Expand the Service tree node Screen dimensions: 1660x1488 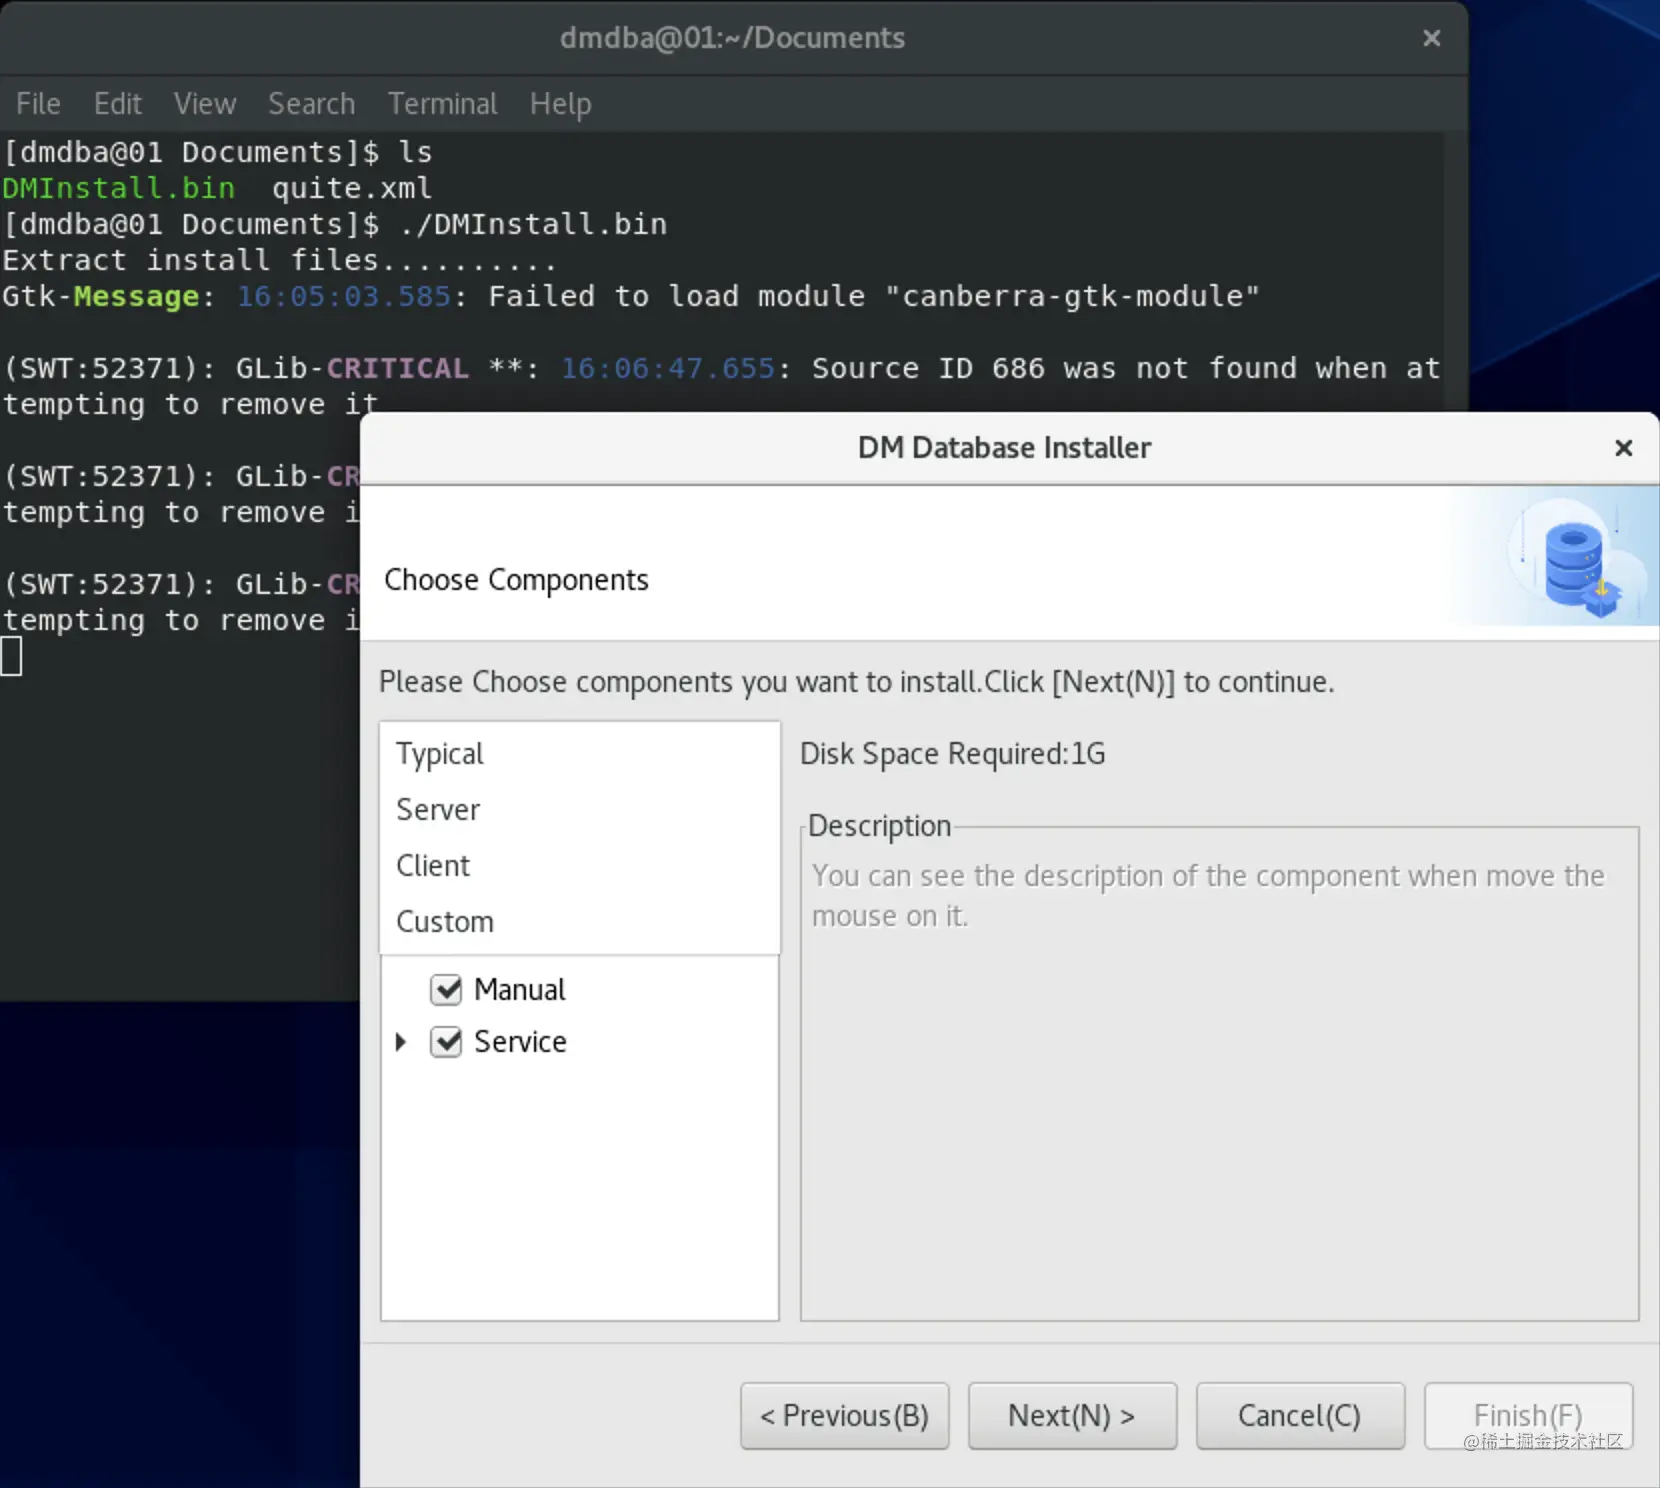tap(401, 1042)
